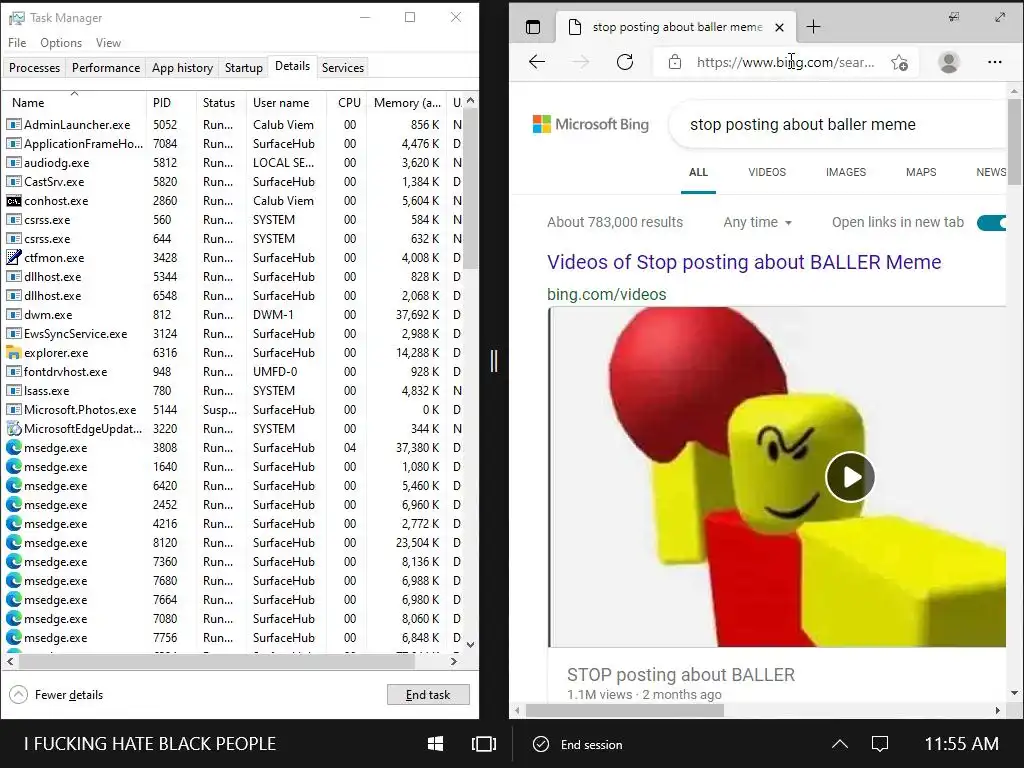Click the Task Manager title bar icon
The height and width of the screenshot is (768, 1024).
pyautogui.click(x=16, y=18)
